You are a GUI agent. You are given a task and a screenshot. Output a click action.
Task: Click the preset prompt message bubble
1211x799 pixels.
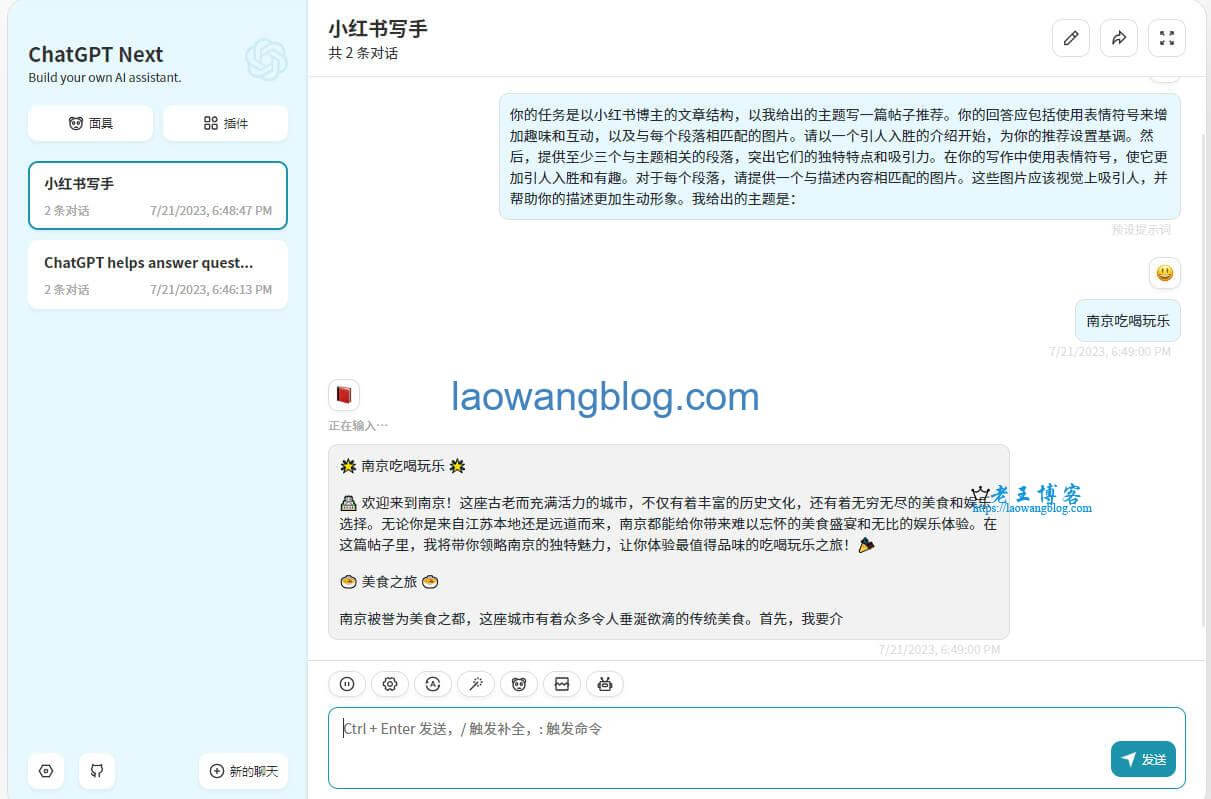[840, 156]
